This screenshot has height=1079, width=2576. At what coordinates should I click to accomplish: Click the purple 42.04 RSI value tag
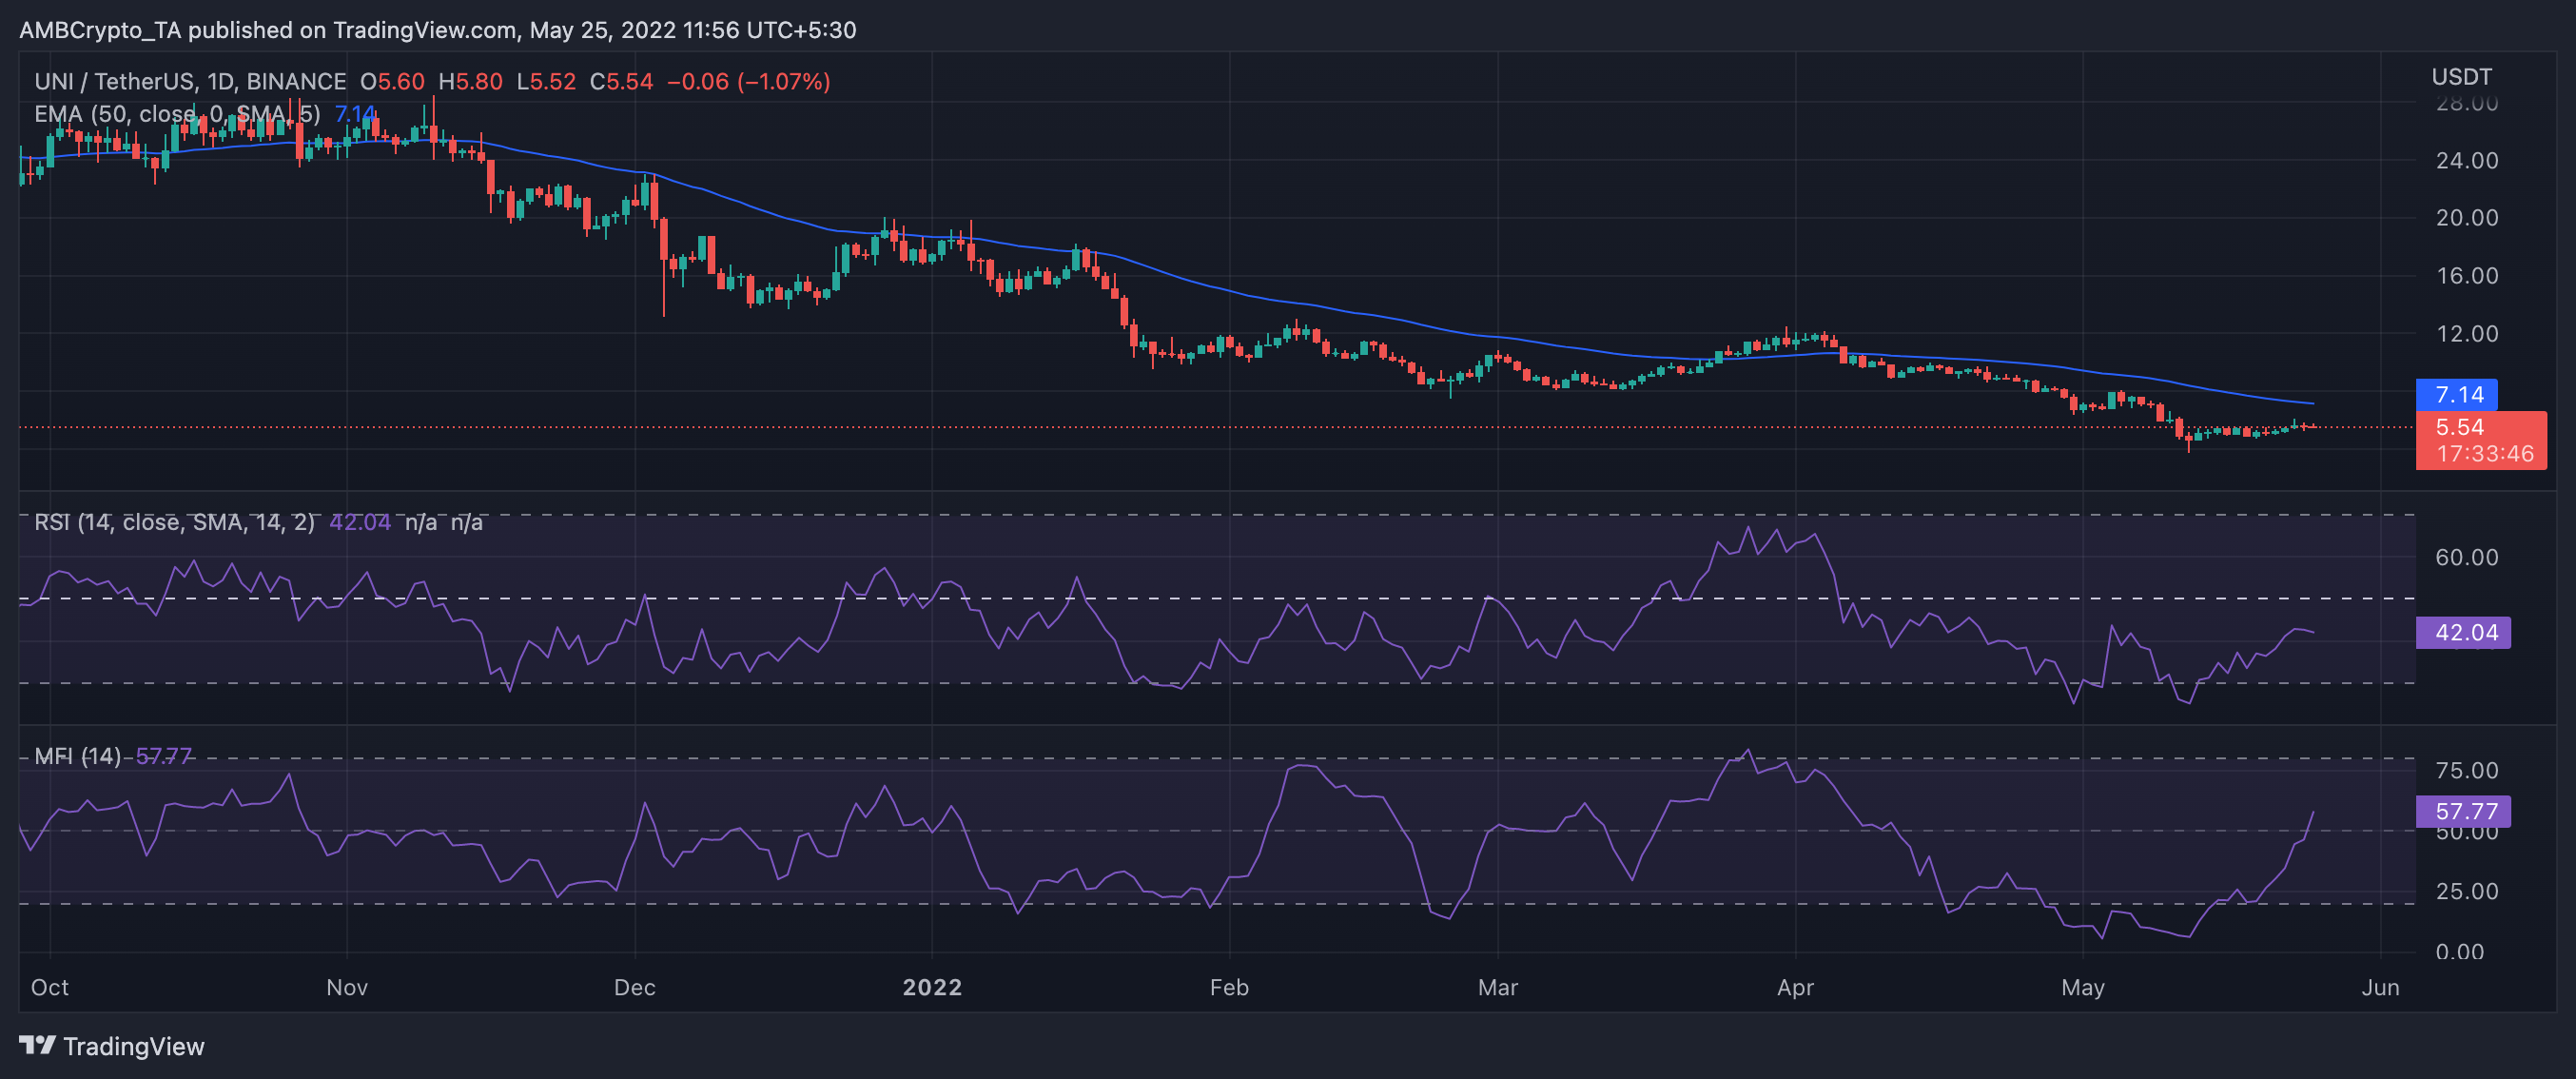[2463, 632]
